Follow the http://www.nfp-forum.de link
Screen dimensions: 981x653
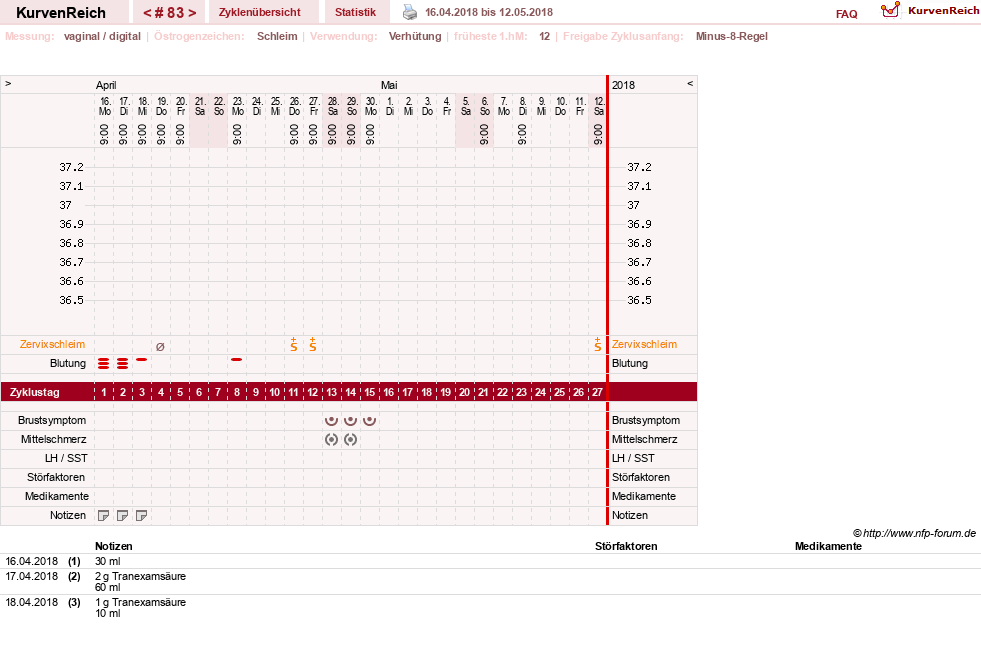[919, 533]
